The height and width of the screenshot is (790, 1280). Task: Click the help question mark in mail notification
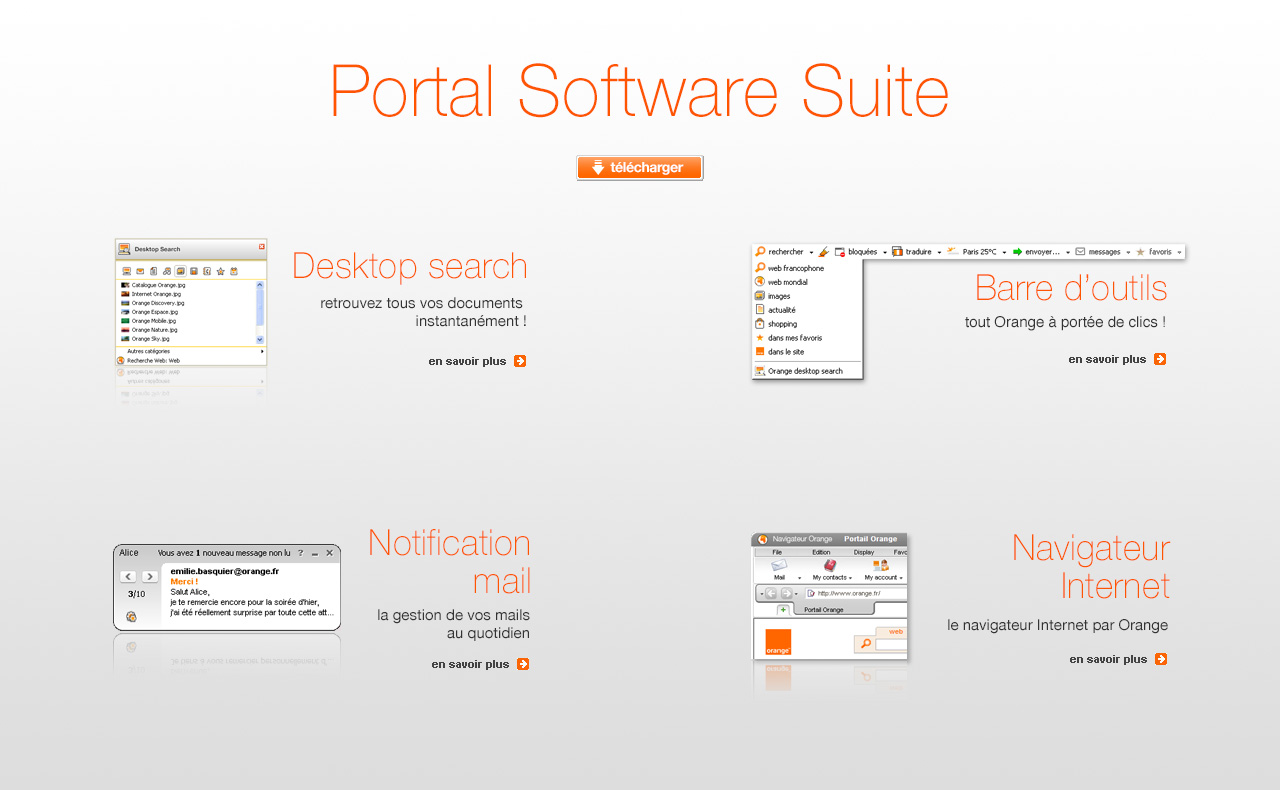pyautogui.click(x=300, y=553)
